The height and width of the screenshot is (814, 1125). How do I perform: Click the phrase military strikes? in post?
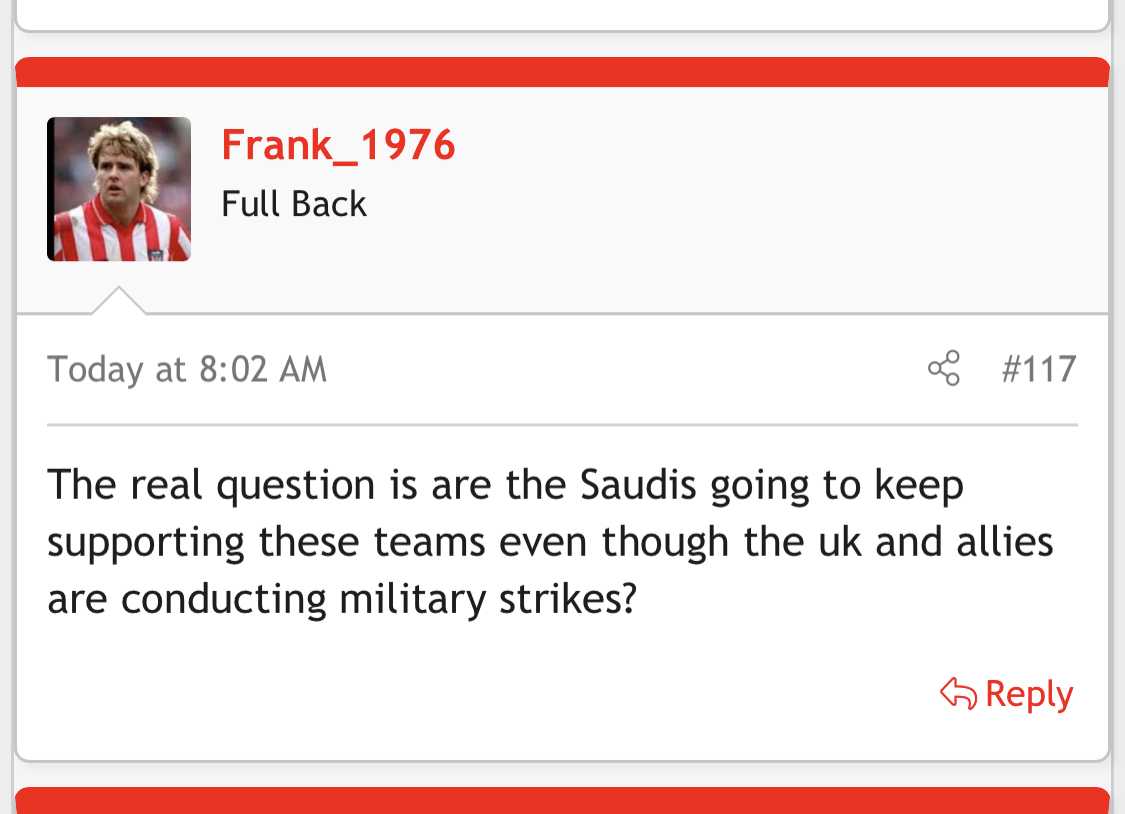point(488,600)
